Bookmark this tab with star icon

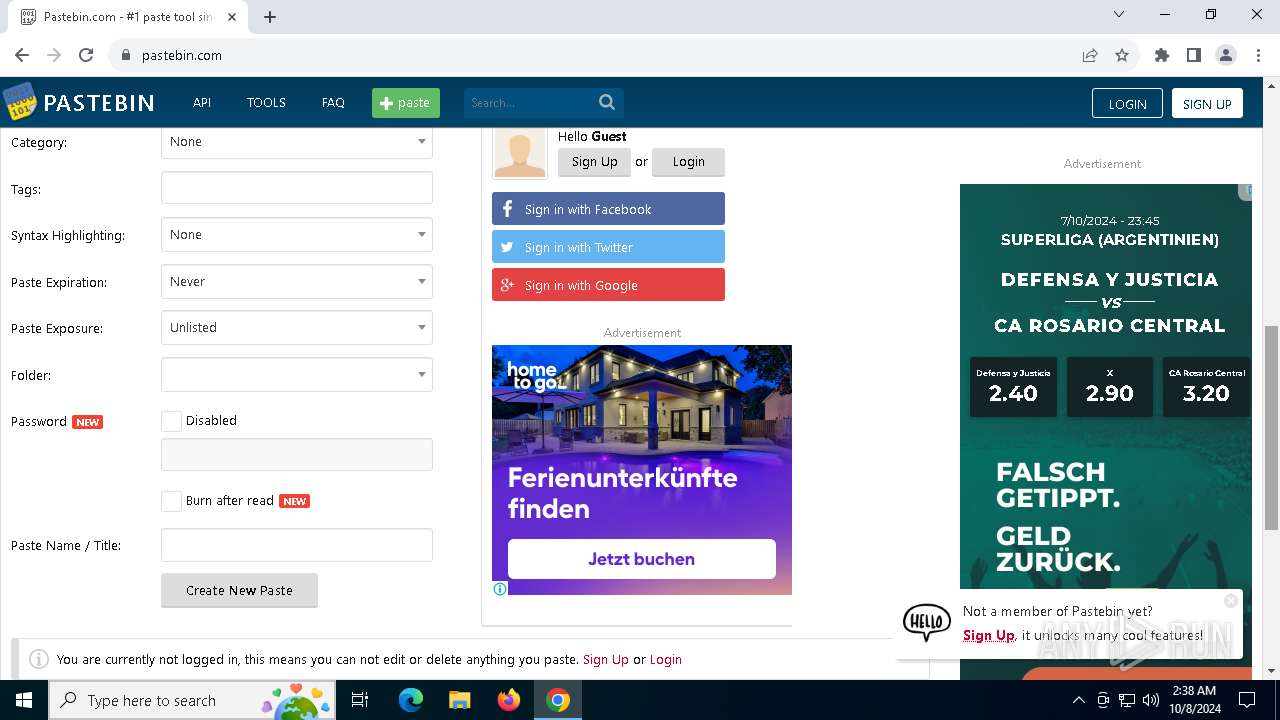point(1122,55)
